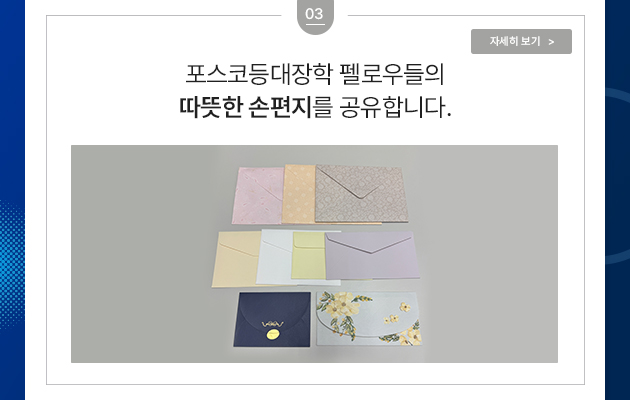Click the dotted pattern on left blue margin
Screen dimensions: 630x400
tap(12, 265)
